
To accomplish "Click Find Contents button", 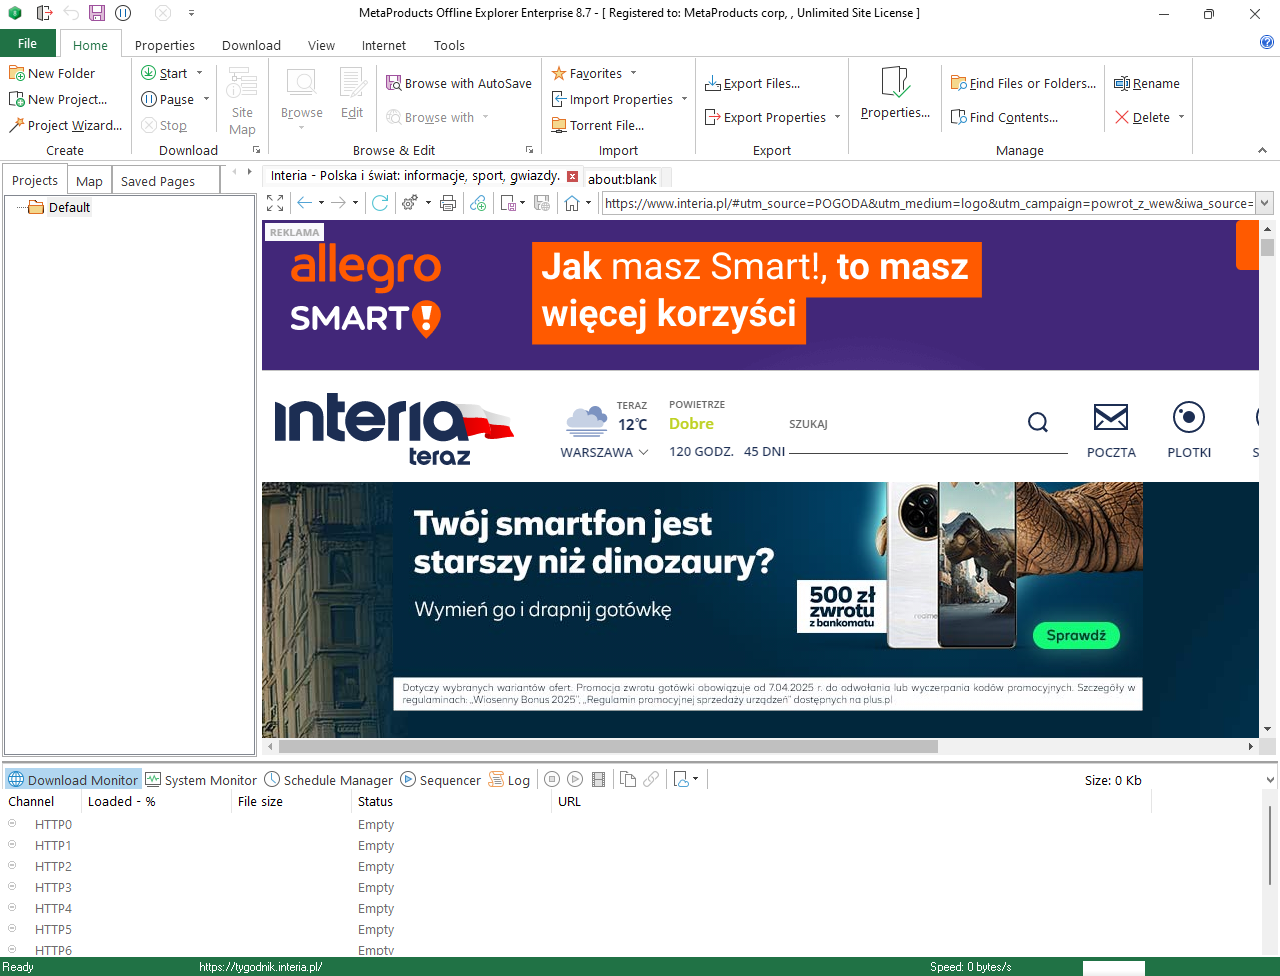I will click(x=1004, y=117).
